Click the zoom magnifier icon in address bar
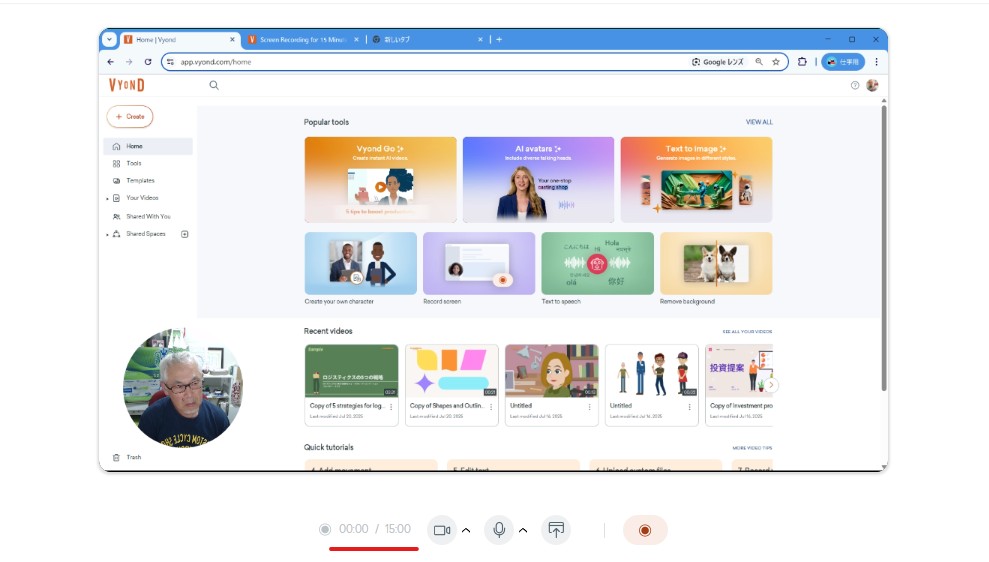 (x=759, y=62)
